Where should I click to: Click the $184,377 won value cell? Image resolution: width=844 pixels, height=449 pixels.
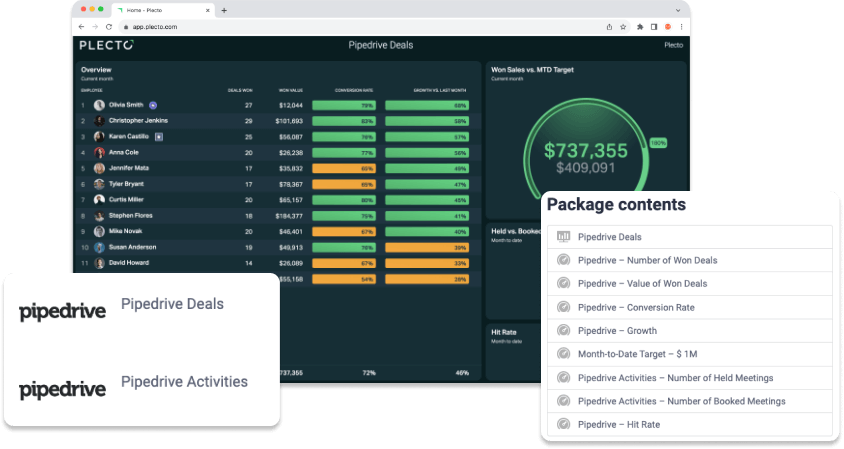(x=289, y=216)
